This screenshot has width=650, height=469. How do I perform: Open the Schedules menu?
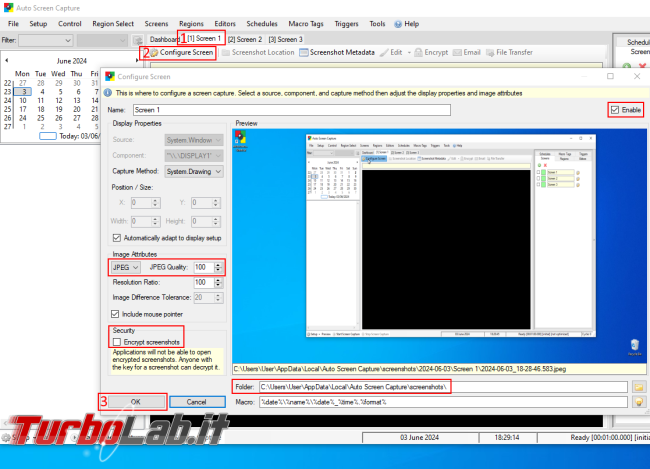coord(262,24)
